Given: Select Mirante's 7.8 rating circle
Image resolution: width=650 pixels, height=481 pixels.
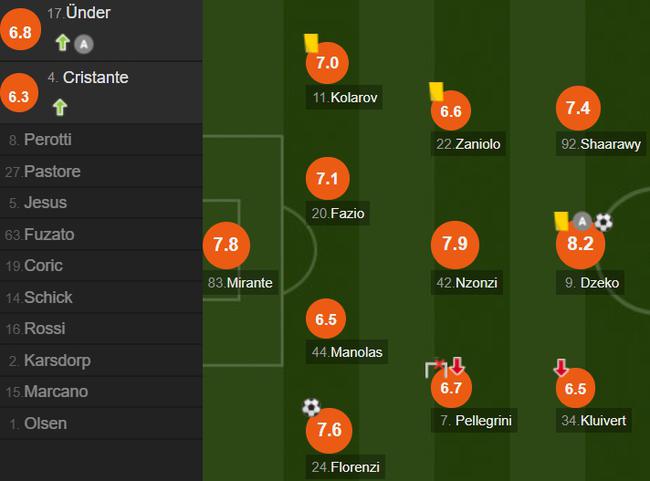Looking at the screenshot, I should click(x=226, y=245).
